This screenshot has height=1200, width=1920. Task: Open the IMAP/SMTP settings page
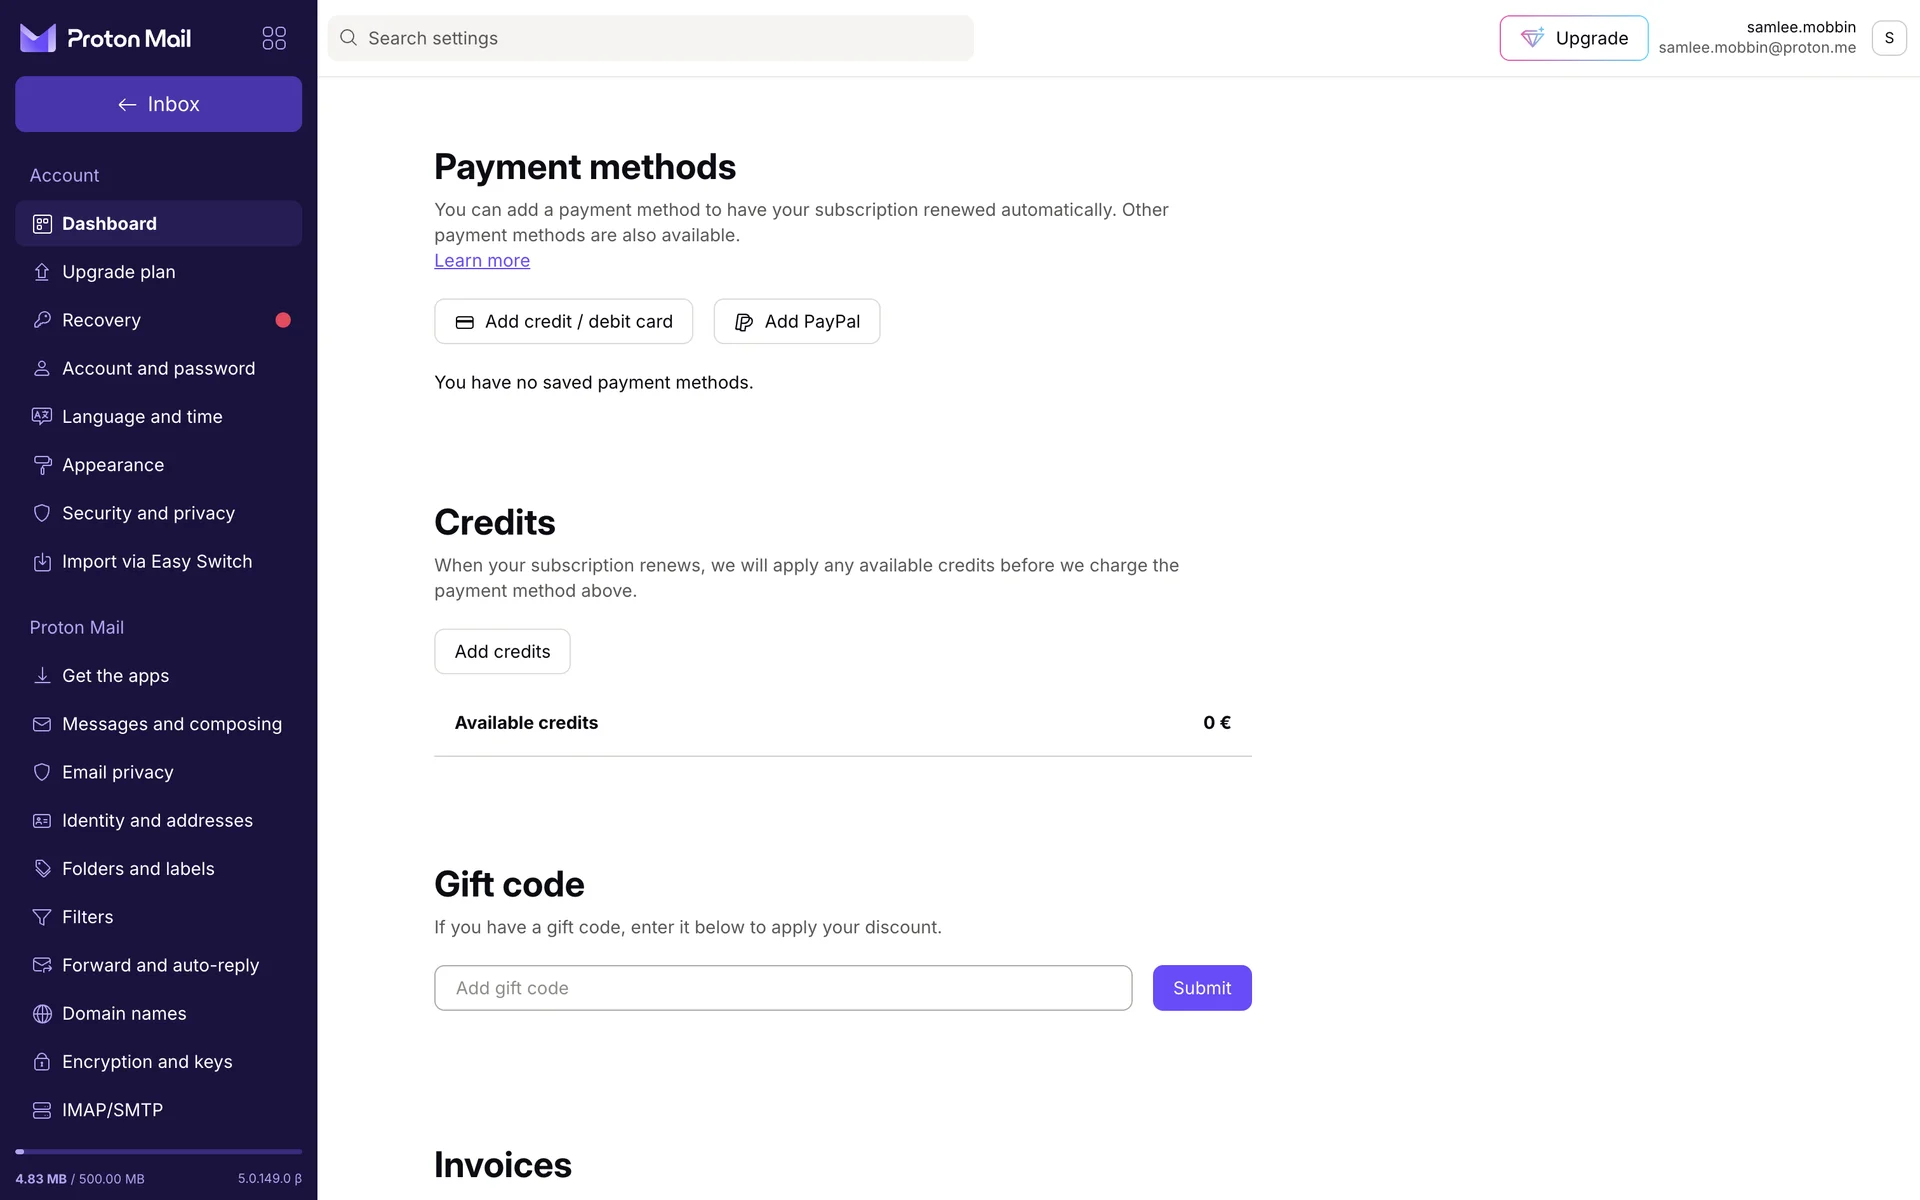tap(112, 1110)
